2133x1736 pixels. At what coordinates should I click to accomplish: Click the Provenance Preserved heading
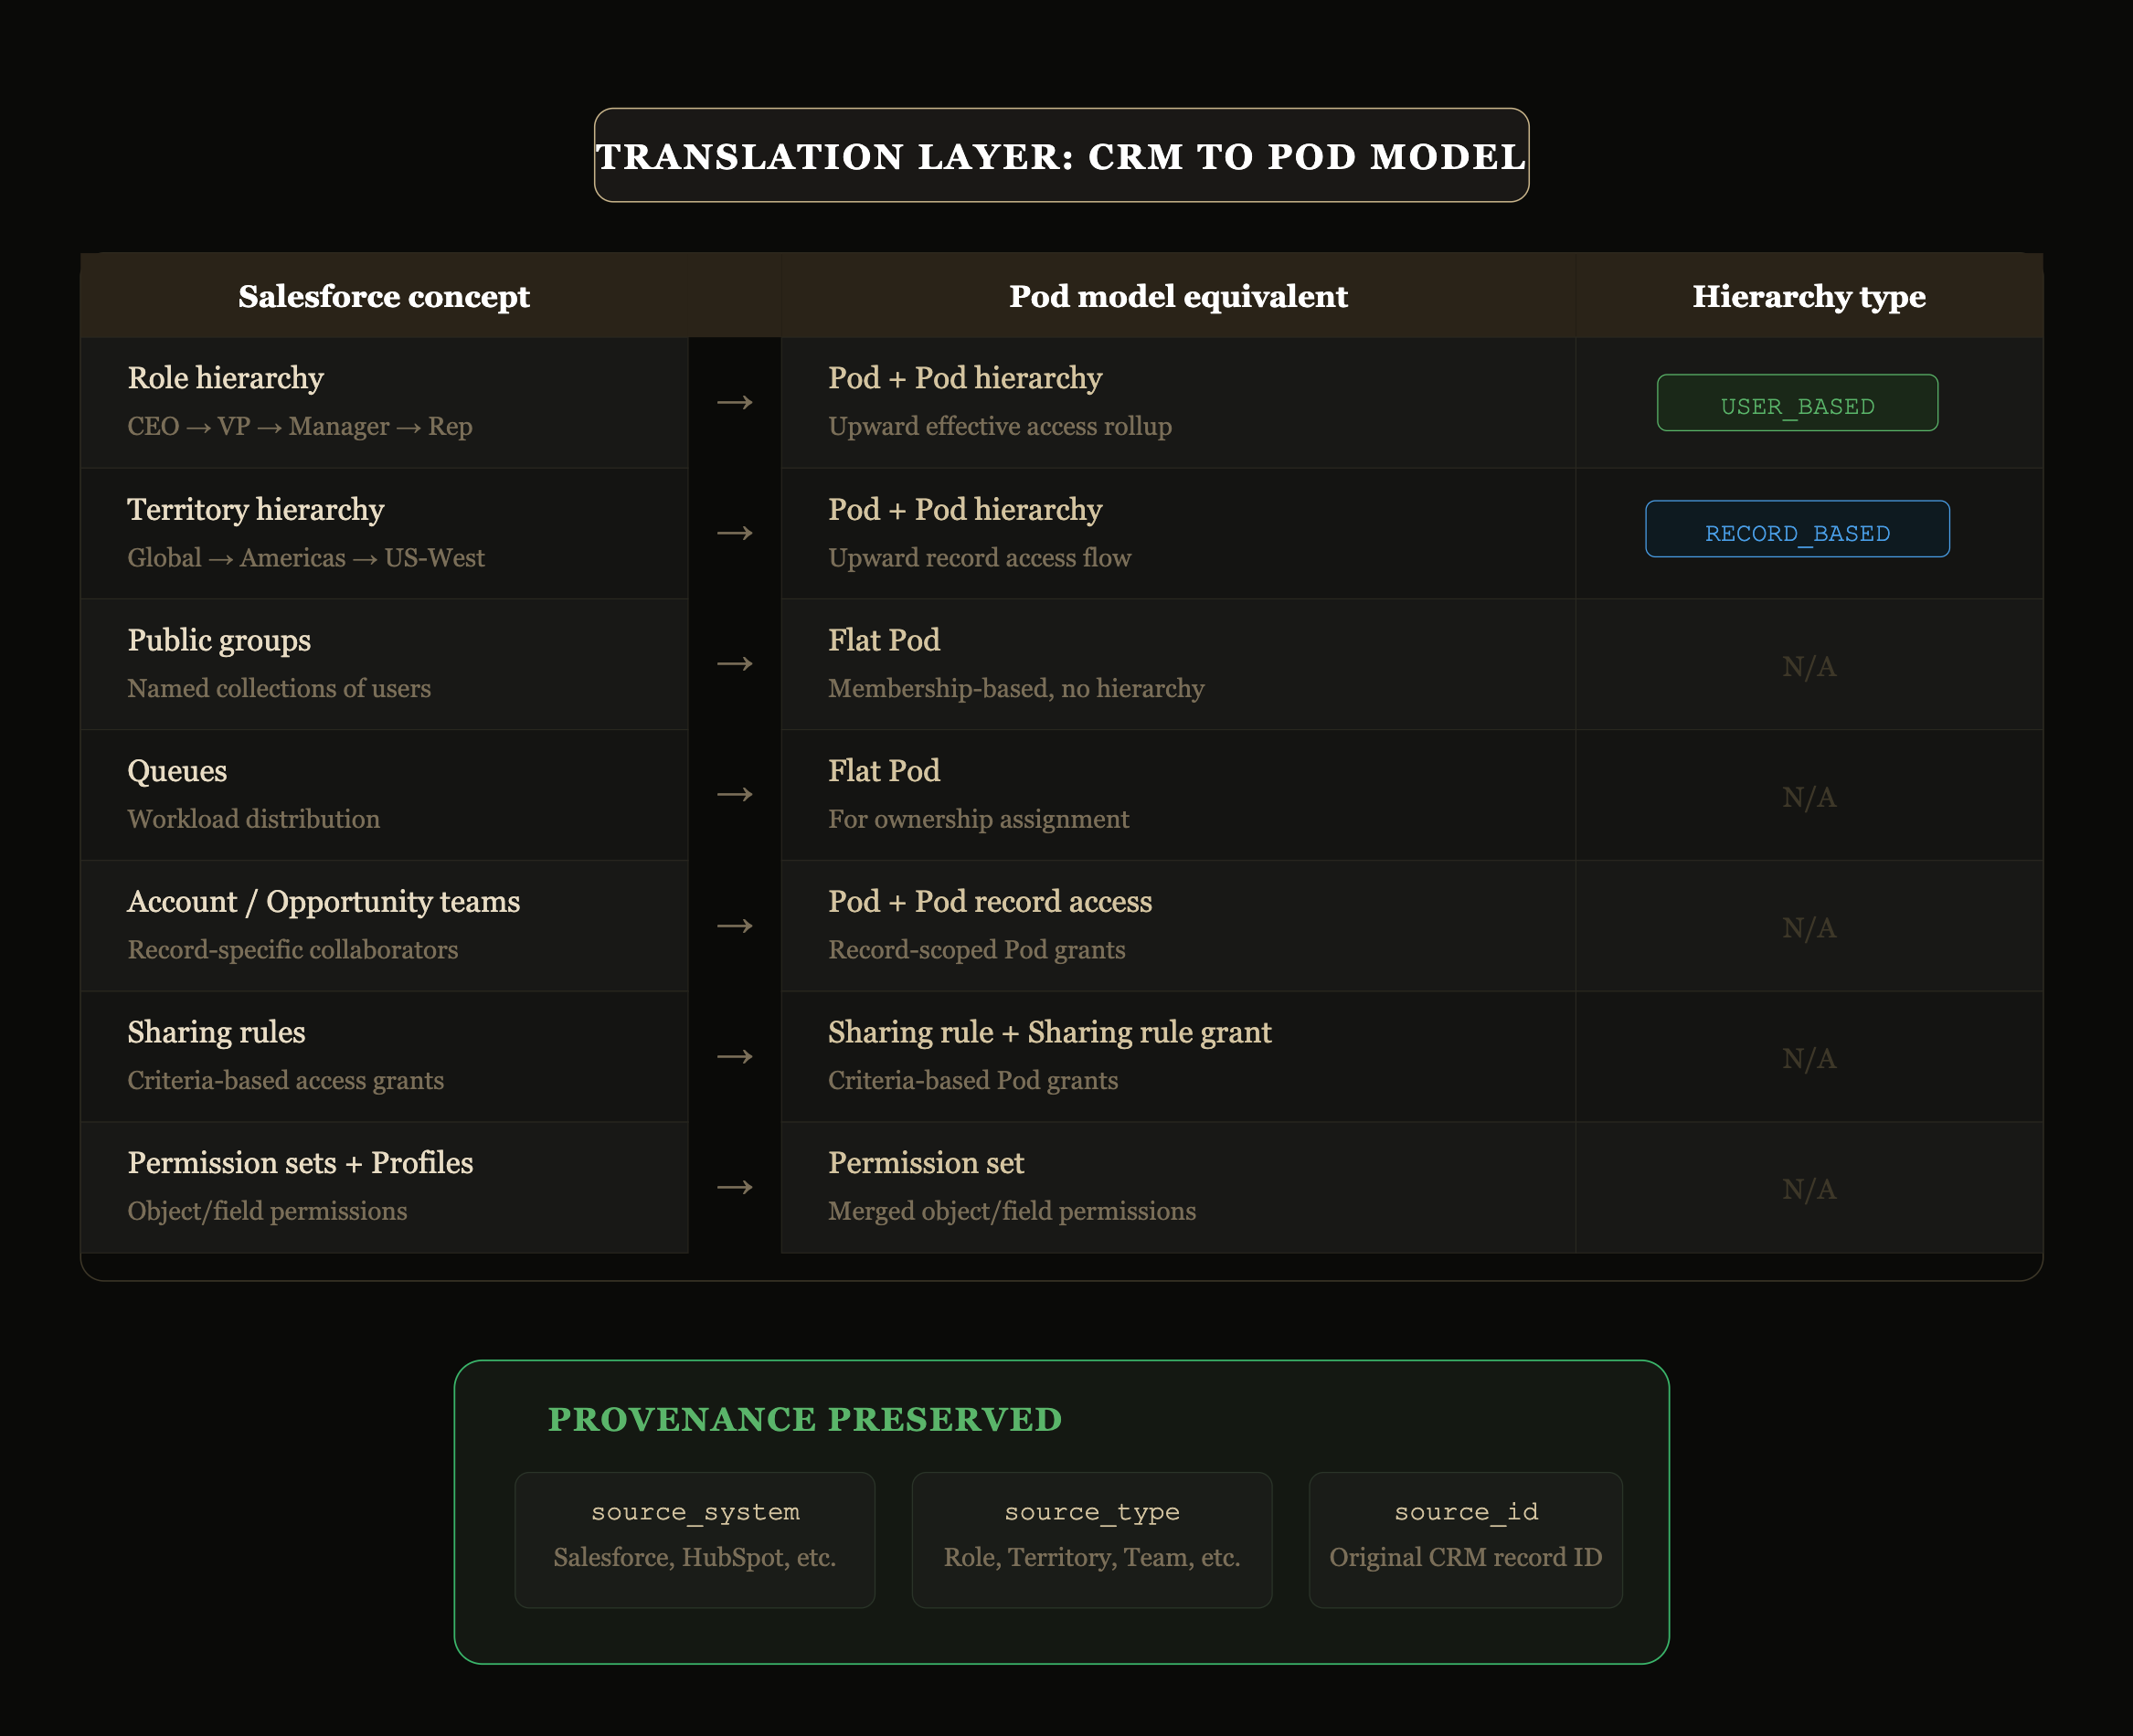[x=805, y=1419]
